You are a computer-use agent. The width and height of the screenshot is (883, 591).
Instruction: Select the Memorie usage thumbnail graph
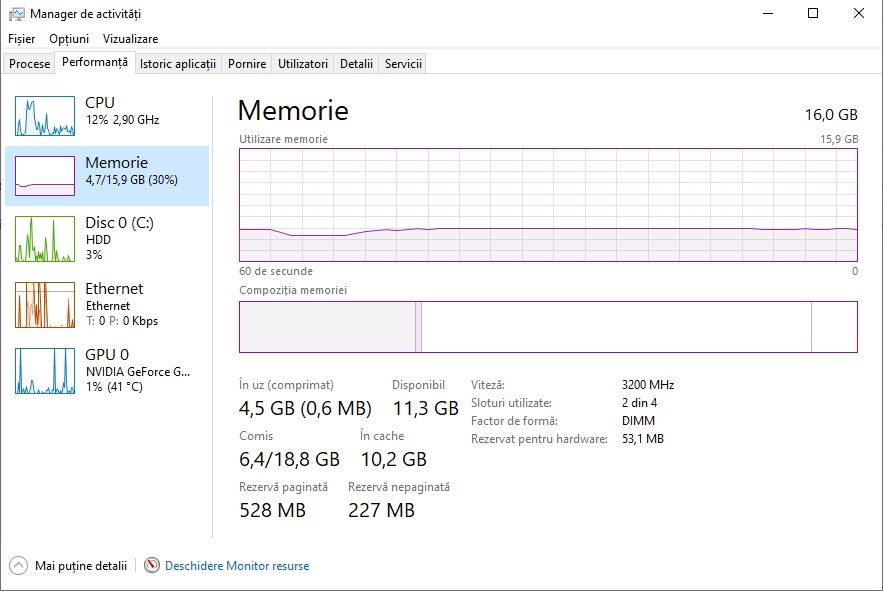(x=45, y=176)
